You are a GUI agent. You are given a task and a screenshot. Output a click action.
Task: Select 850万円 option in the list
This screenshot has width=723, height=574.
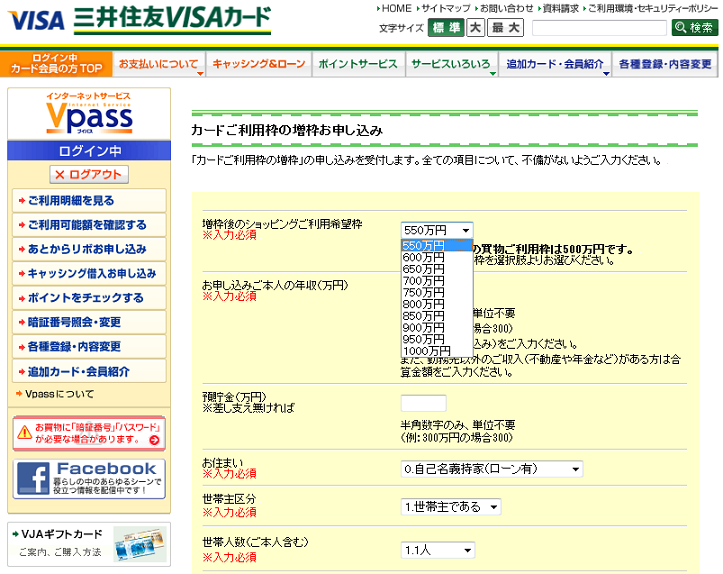[x=437, y=316]
